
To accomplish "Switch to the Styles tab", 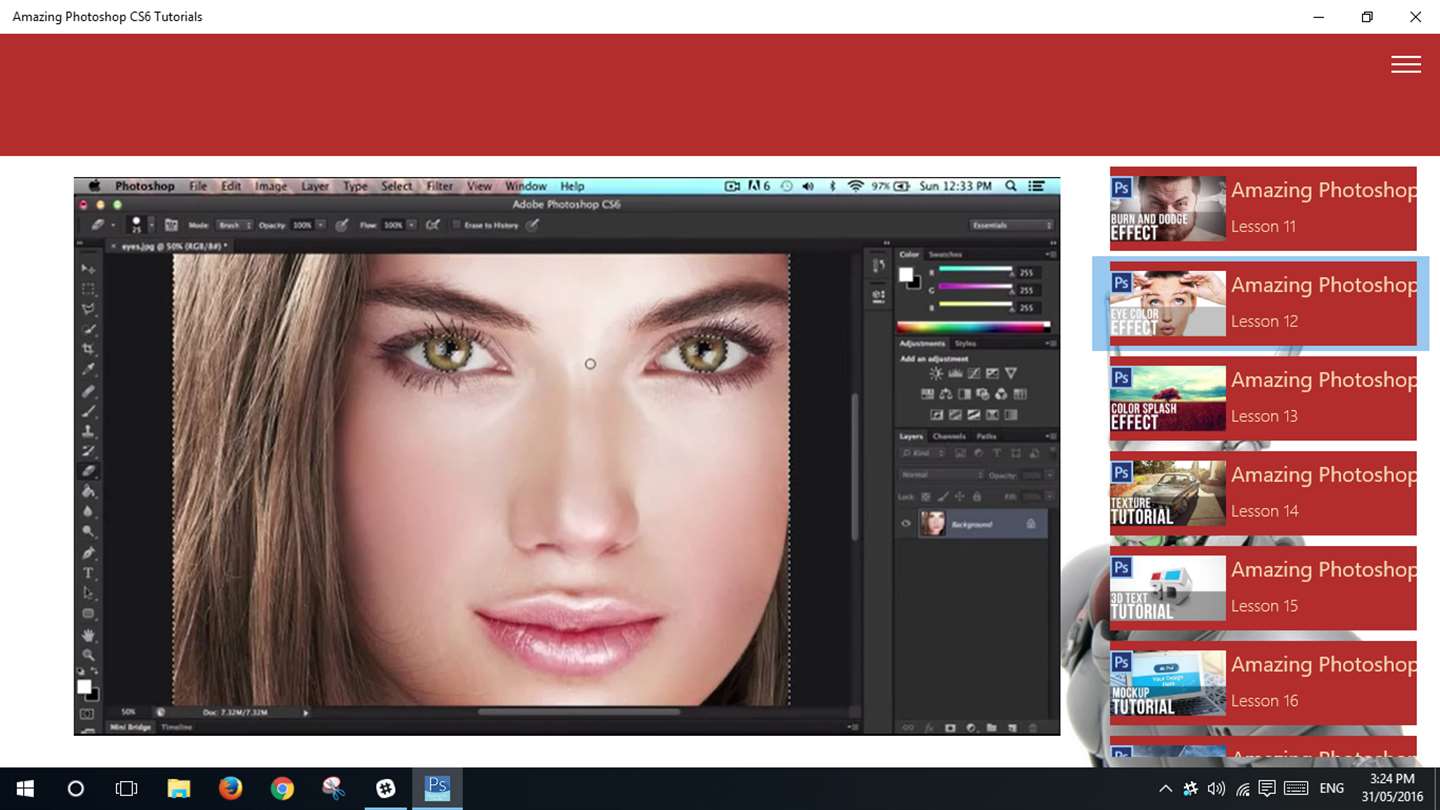I will (x=966, y=343).
